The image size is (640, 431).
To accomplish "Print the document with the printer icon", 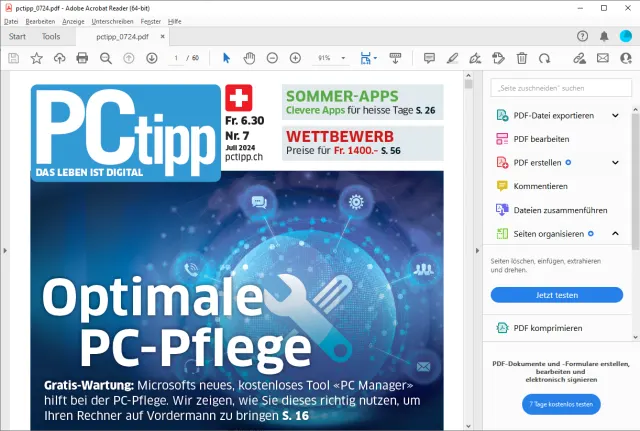I will click(x=82, y=58).
